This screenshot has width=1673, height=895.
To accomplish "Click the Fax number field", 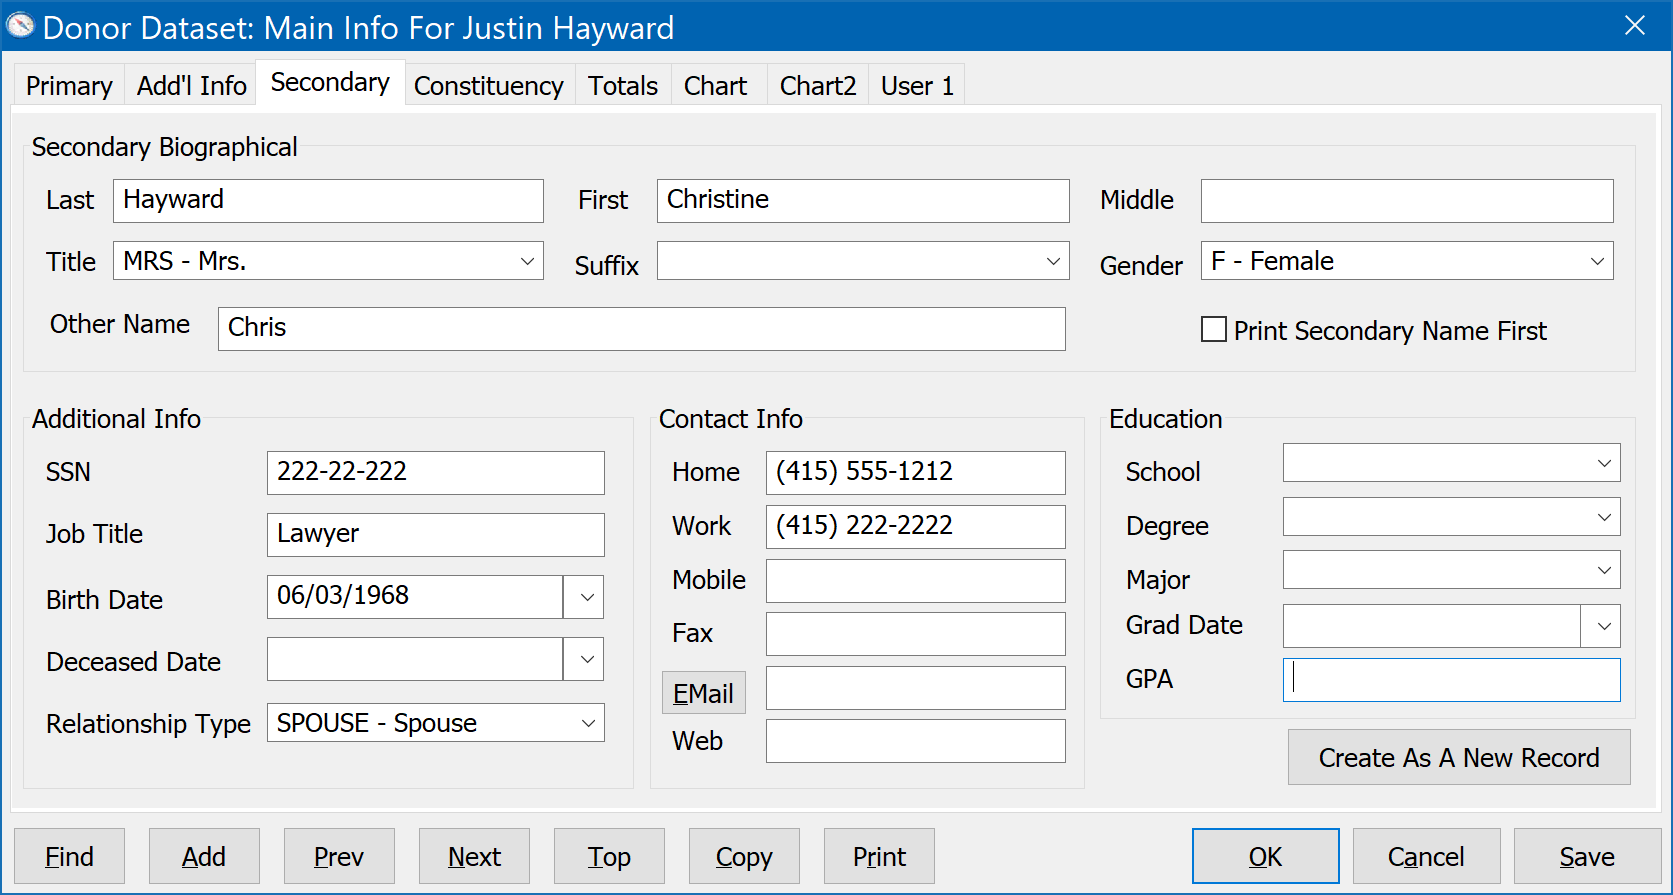I will (x=916, y=634).
